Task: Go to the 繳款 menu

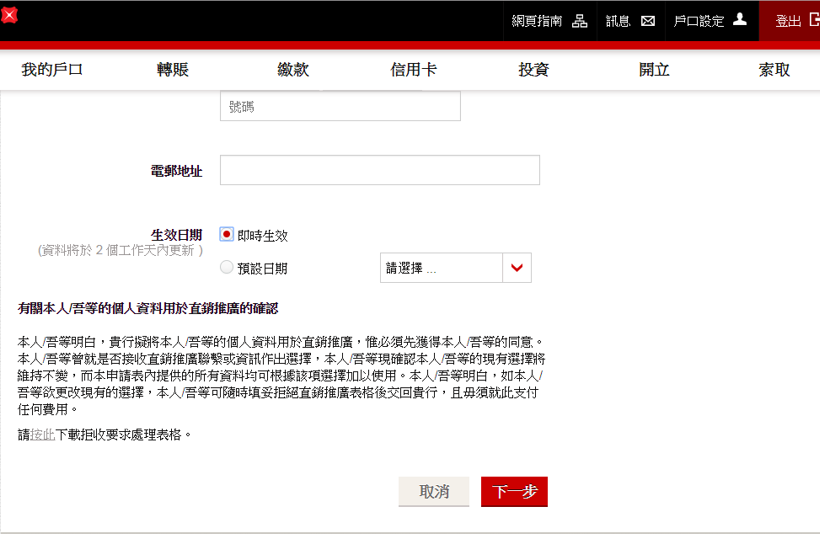Action: click(x=293, y=70)
